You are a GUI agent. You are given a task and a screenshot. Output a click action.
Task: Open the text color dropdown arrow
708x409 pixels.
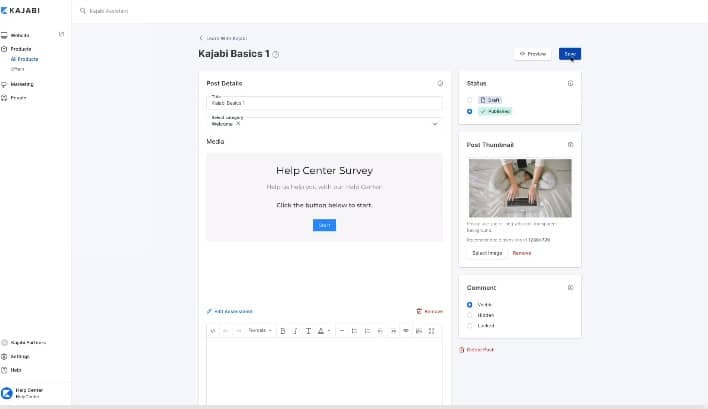(329, 331)
